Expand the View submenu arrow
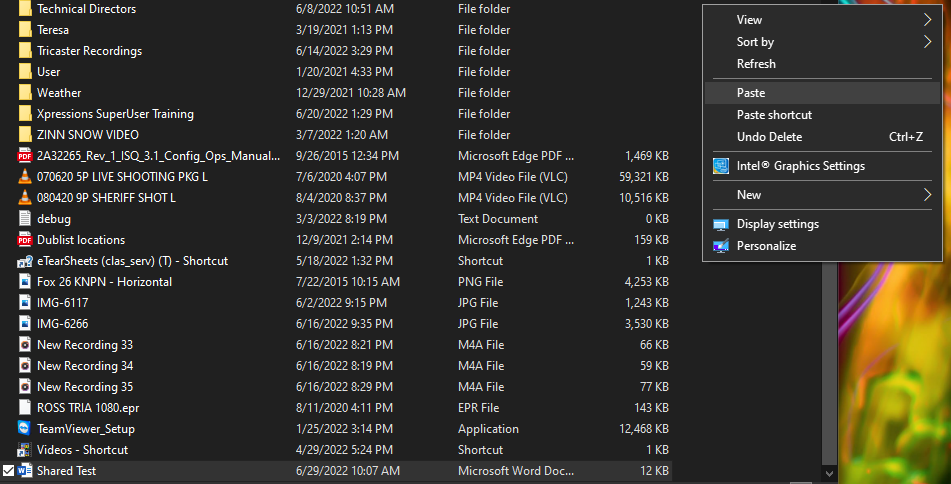This screenshot has width=951, height=484. coord(927,20)
